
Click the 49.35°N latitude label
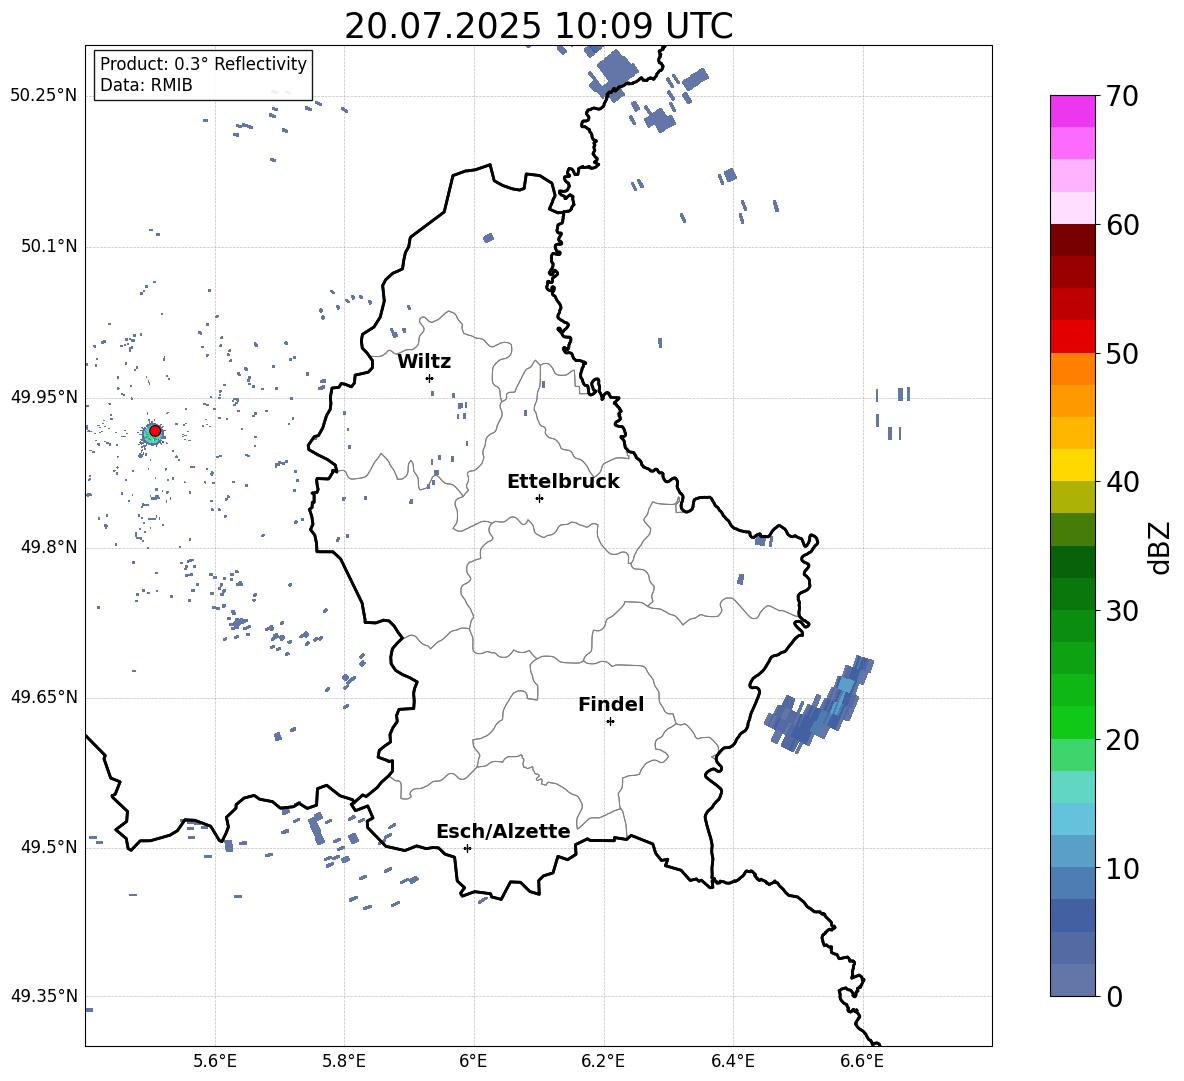click(44, 996)
